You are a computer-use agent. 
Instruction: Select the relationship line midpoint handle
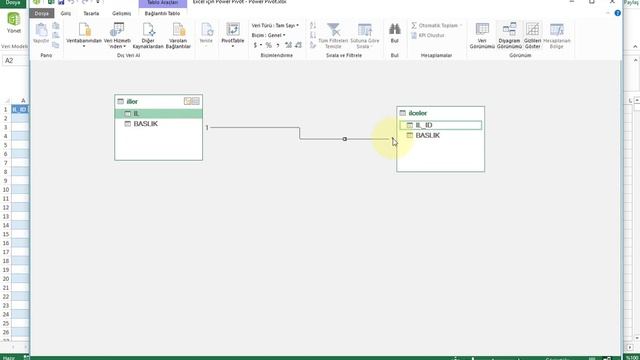[x=345, y=139]
